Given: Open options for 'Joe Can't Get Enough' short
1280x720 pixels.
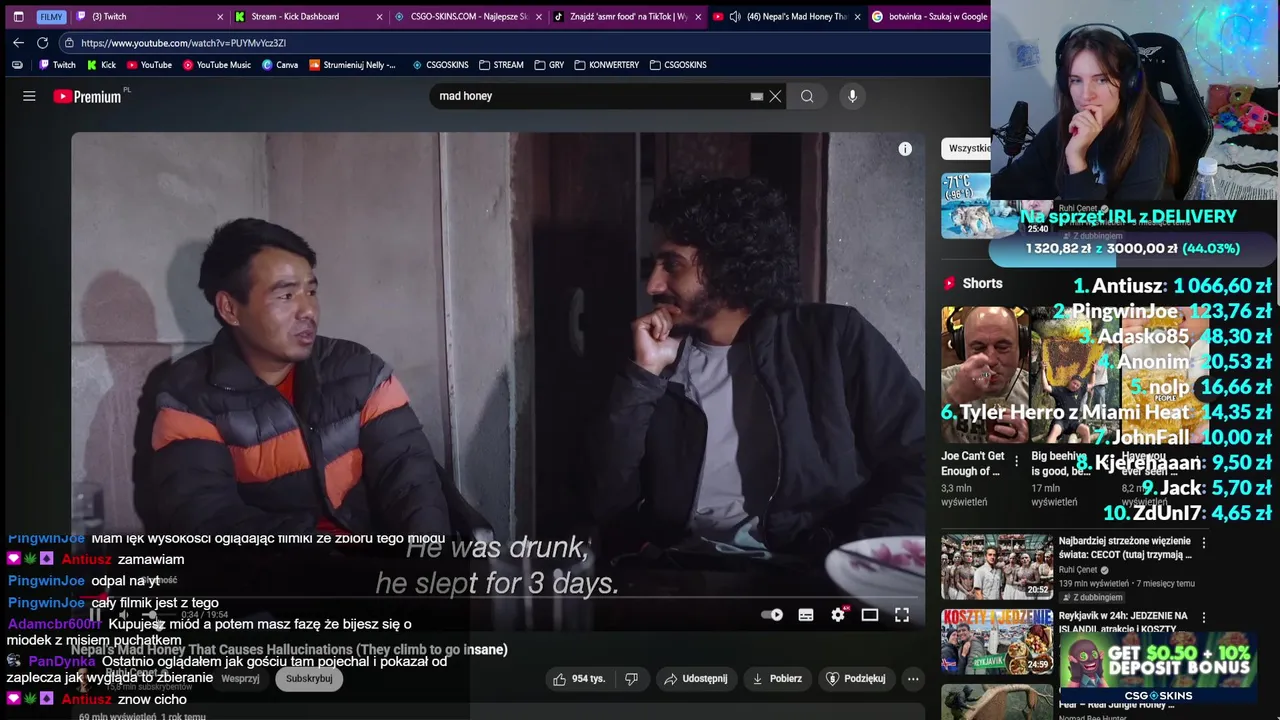Looking at the screenshot, I should click(x=1017, y=462).
